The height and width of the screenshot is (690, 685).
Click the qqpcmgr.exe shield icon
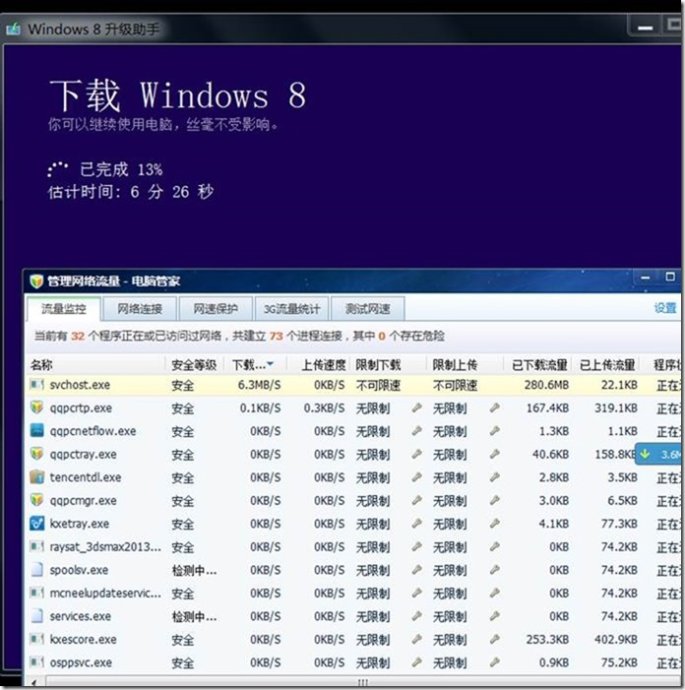37,500
